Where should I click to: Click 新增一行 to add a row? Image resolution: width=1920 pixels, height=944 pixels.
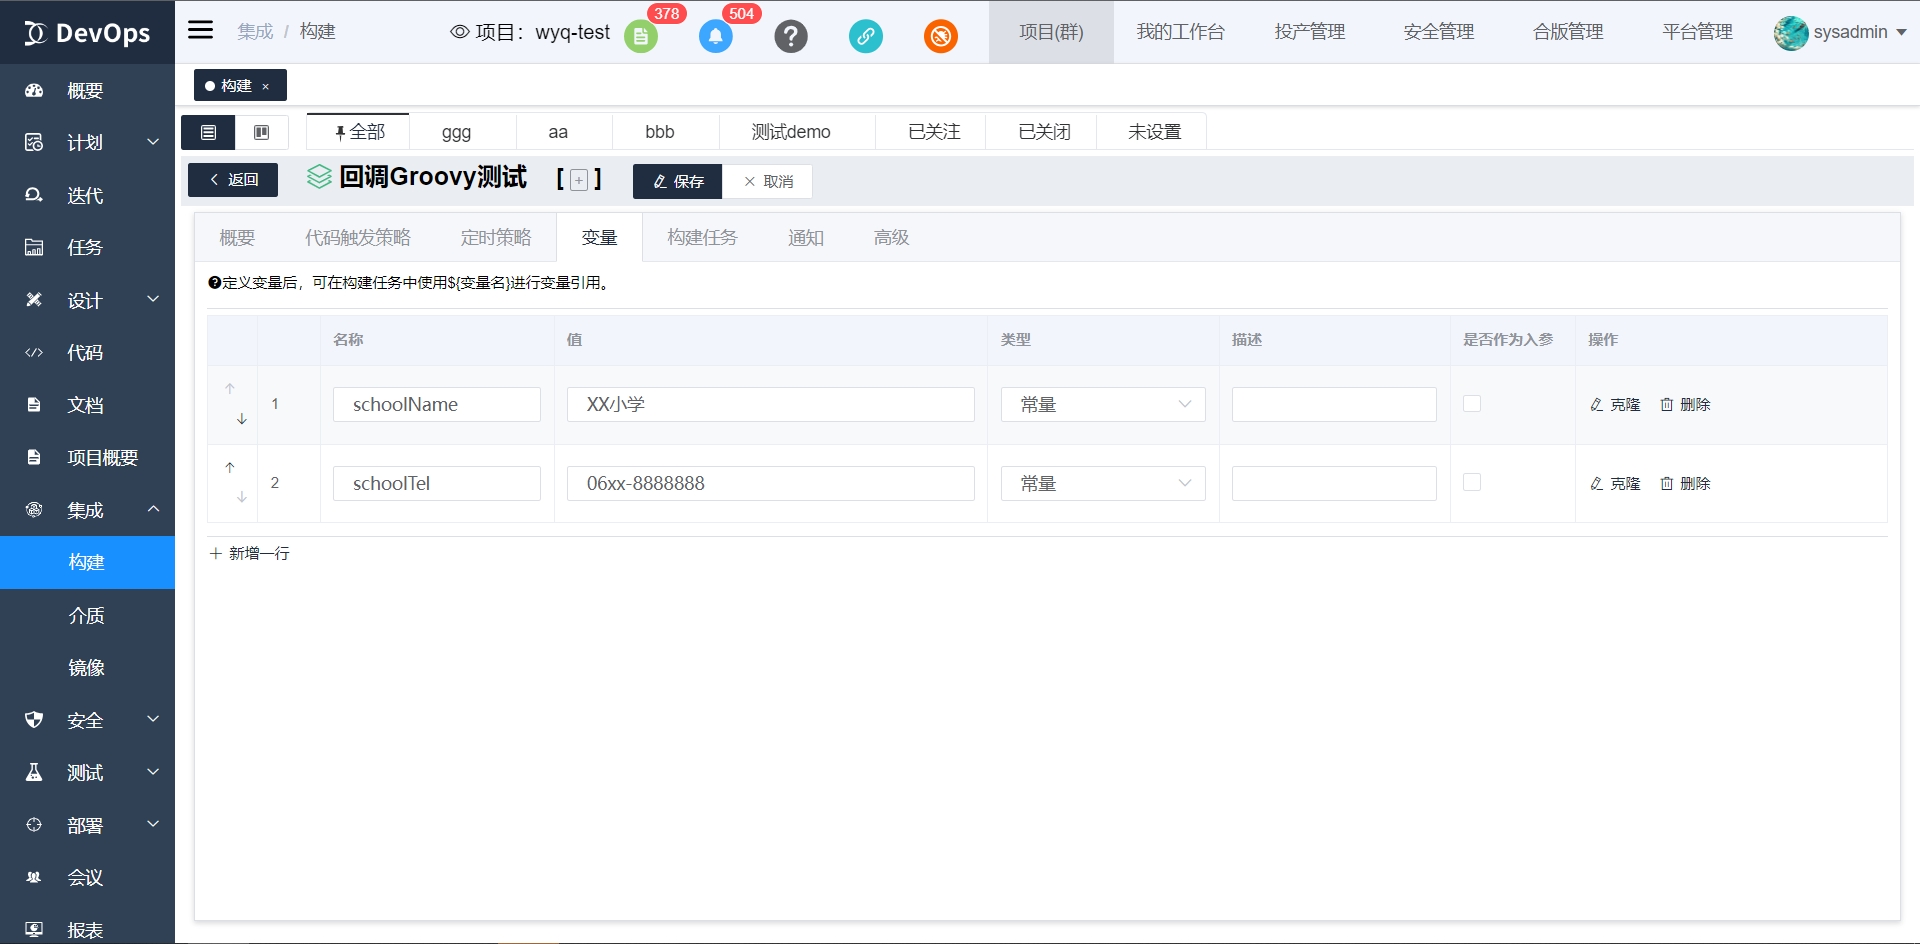[250, 553]
